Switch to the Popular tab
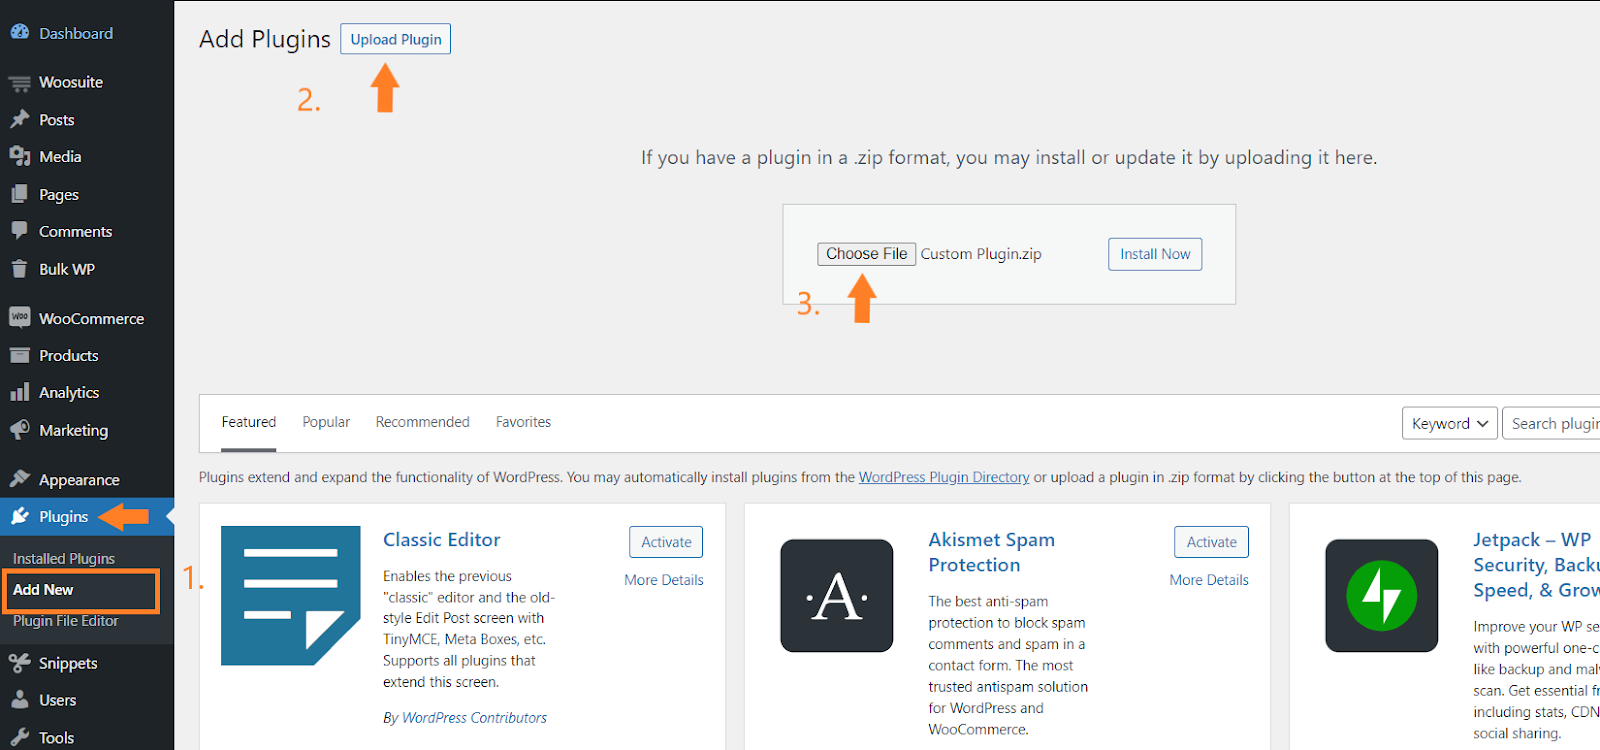 click(x=326, y=422)
